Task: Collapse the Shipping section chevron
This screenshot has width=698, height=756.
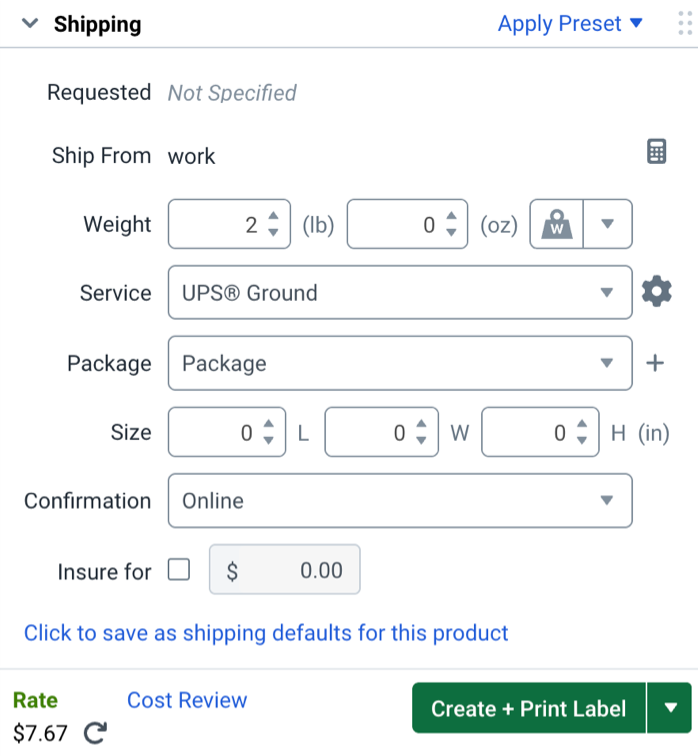Action: click(x=30, y=23)
